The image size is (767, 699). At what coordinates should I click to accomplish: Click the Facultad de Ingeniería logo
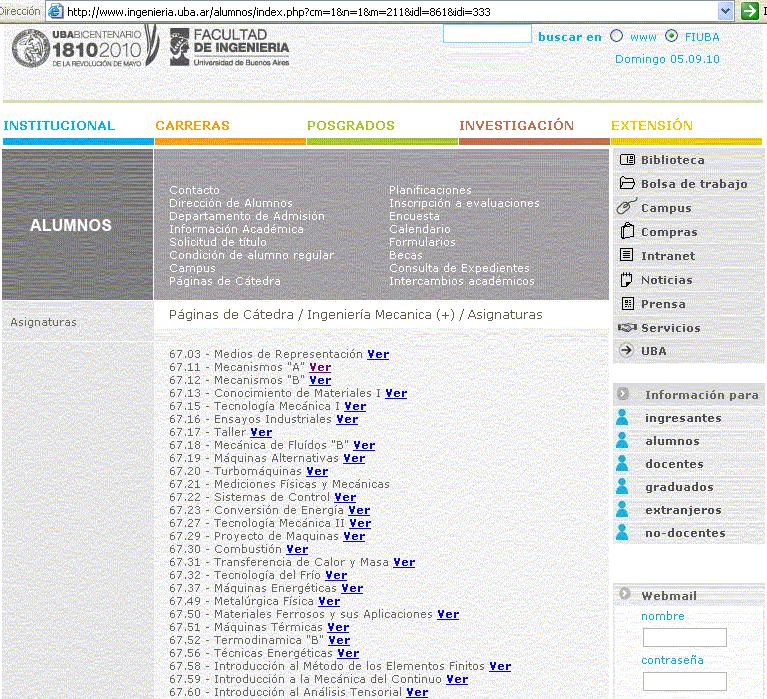tap(229, 47)
